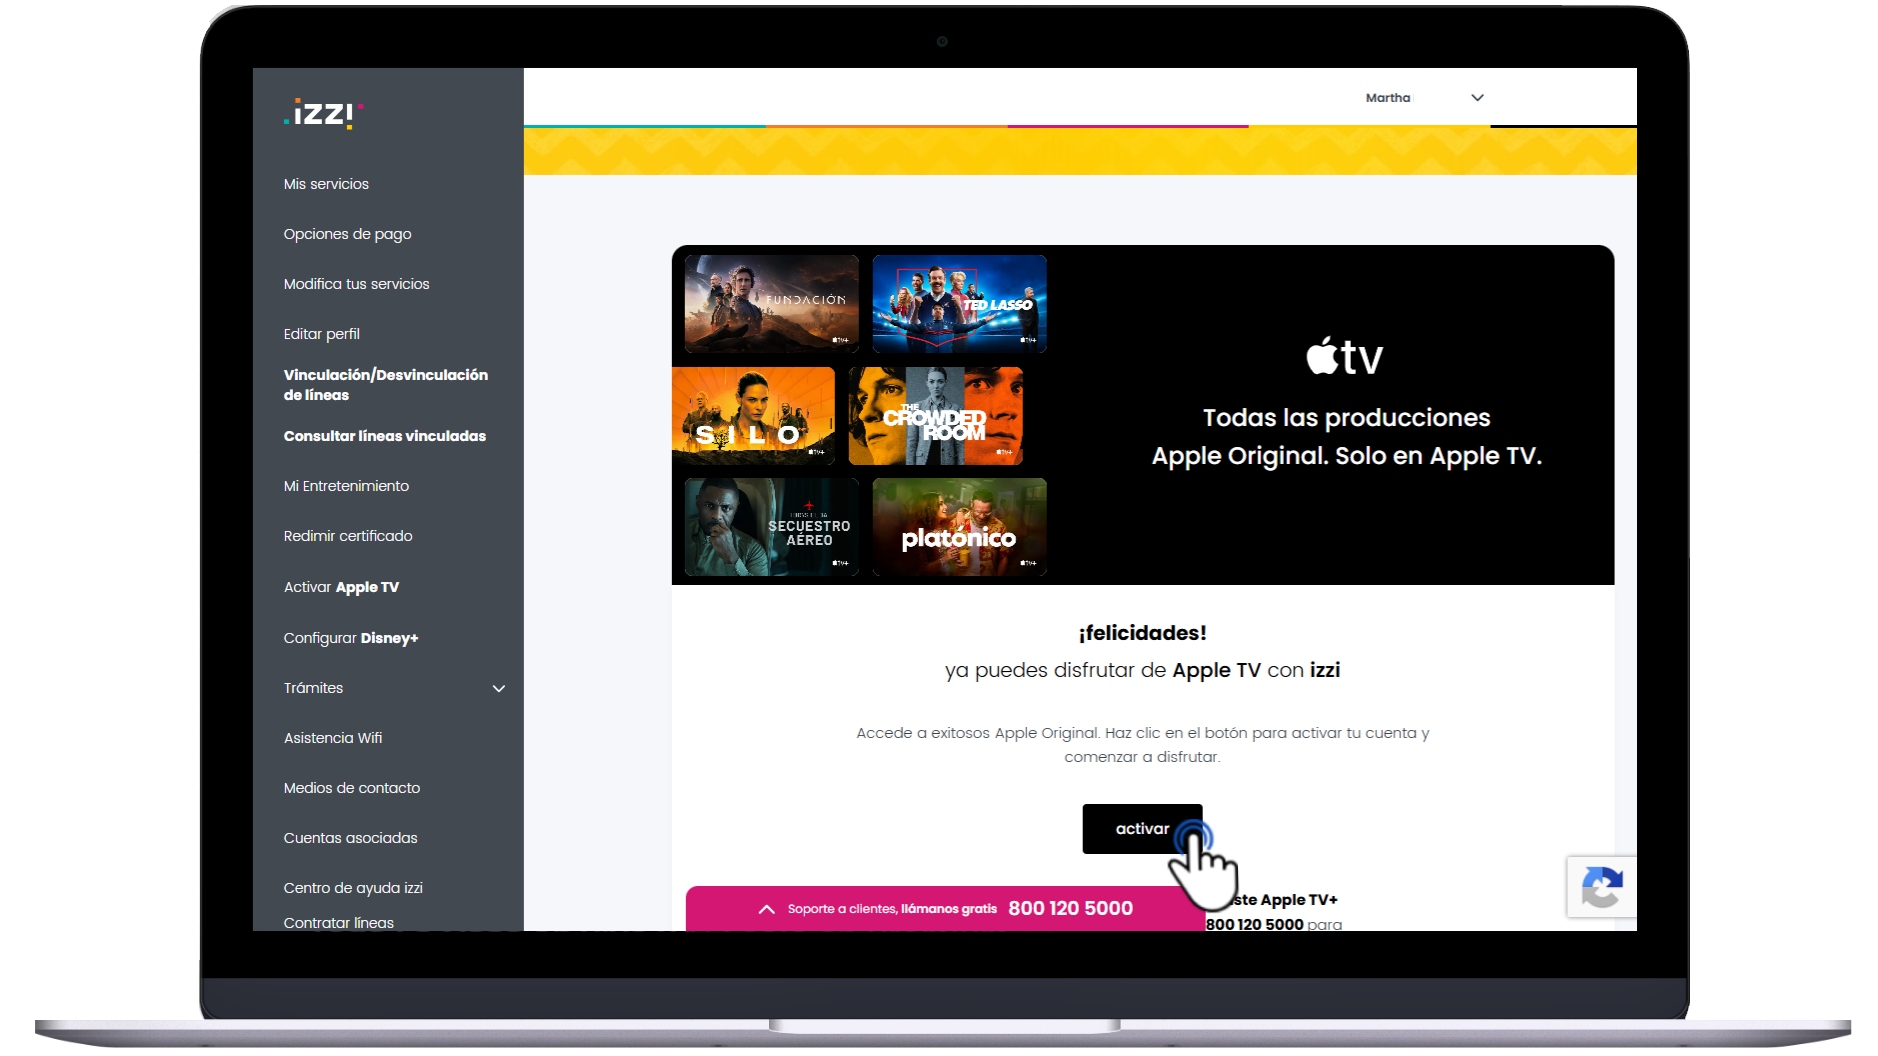Select Contratar líneas in sidebar

(338, 922)
